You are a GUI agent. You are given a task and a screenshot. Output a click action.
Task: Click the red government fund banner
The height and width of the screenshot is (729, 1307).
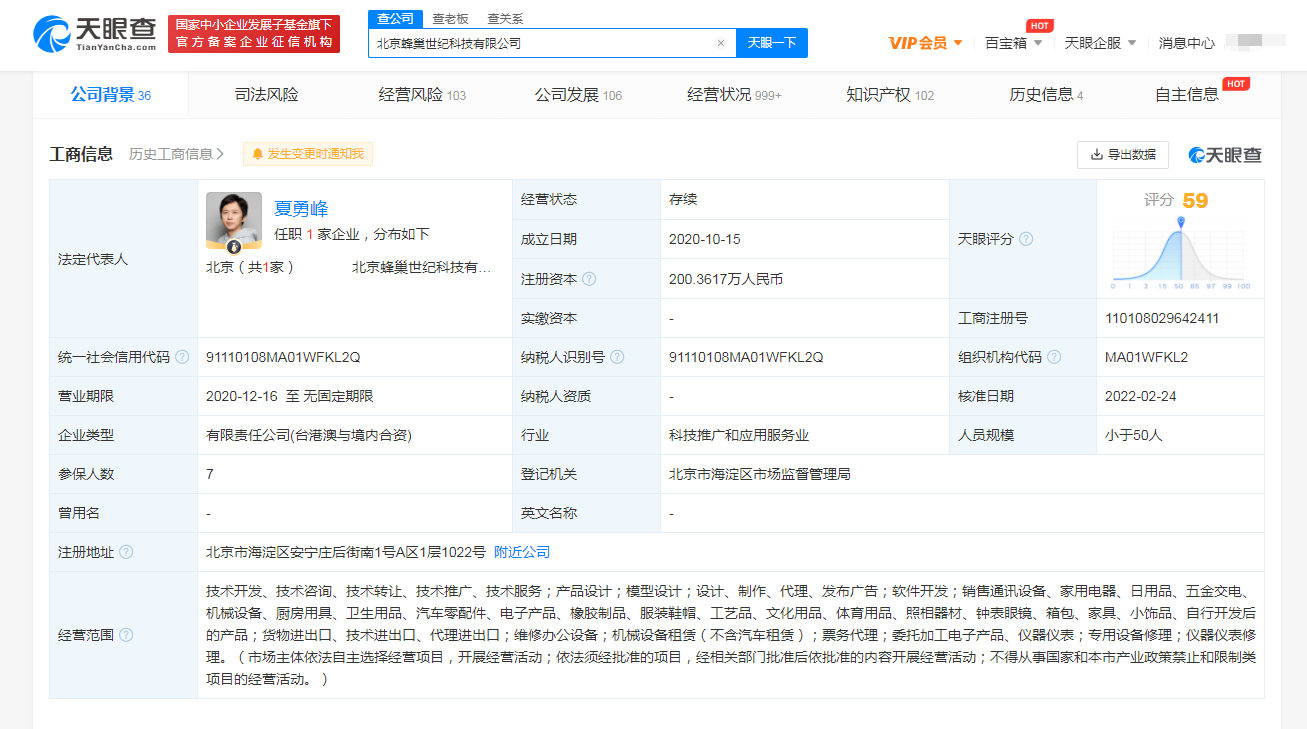[x=254, y=34]
